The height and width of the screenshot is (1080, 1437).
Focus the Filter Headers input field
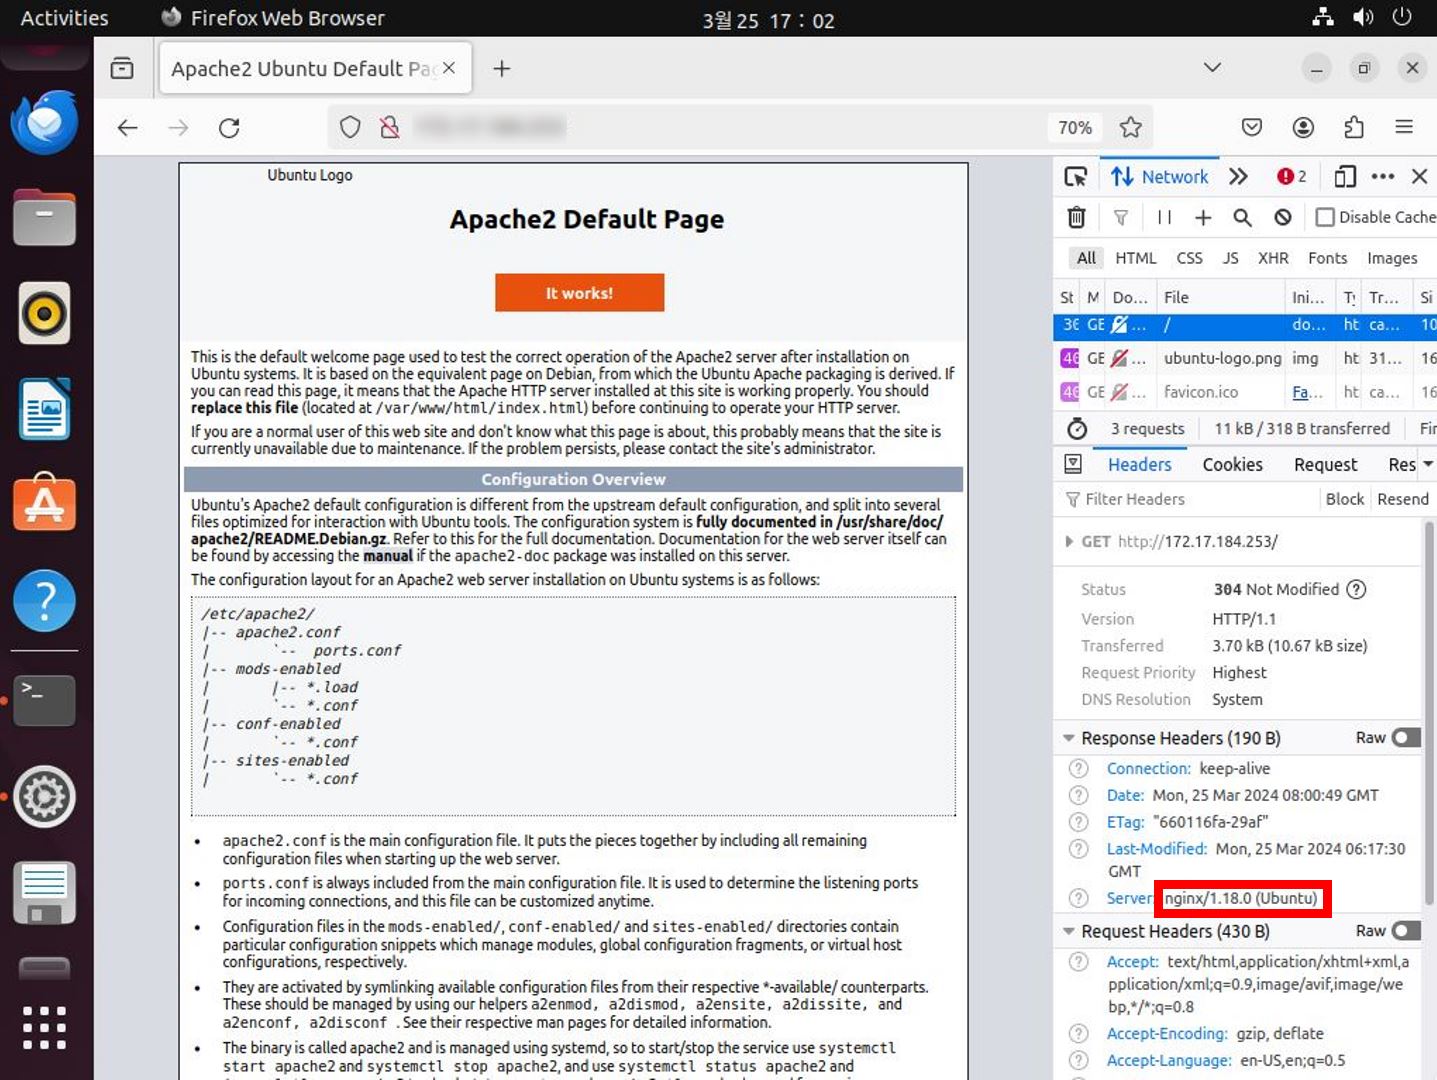pos(1190,499)
